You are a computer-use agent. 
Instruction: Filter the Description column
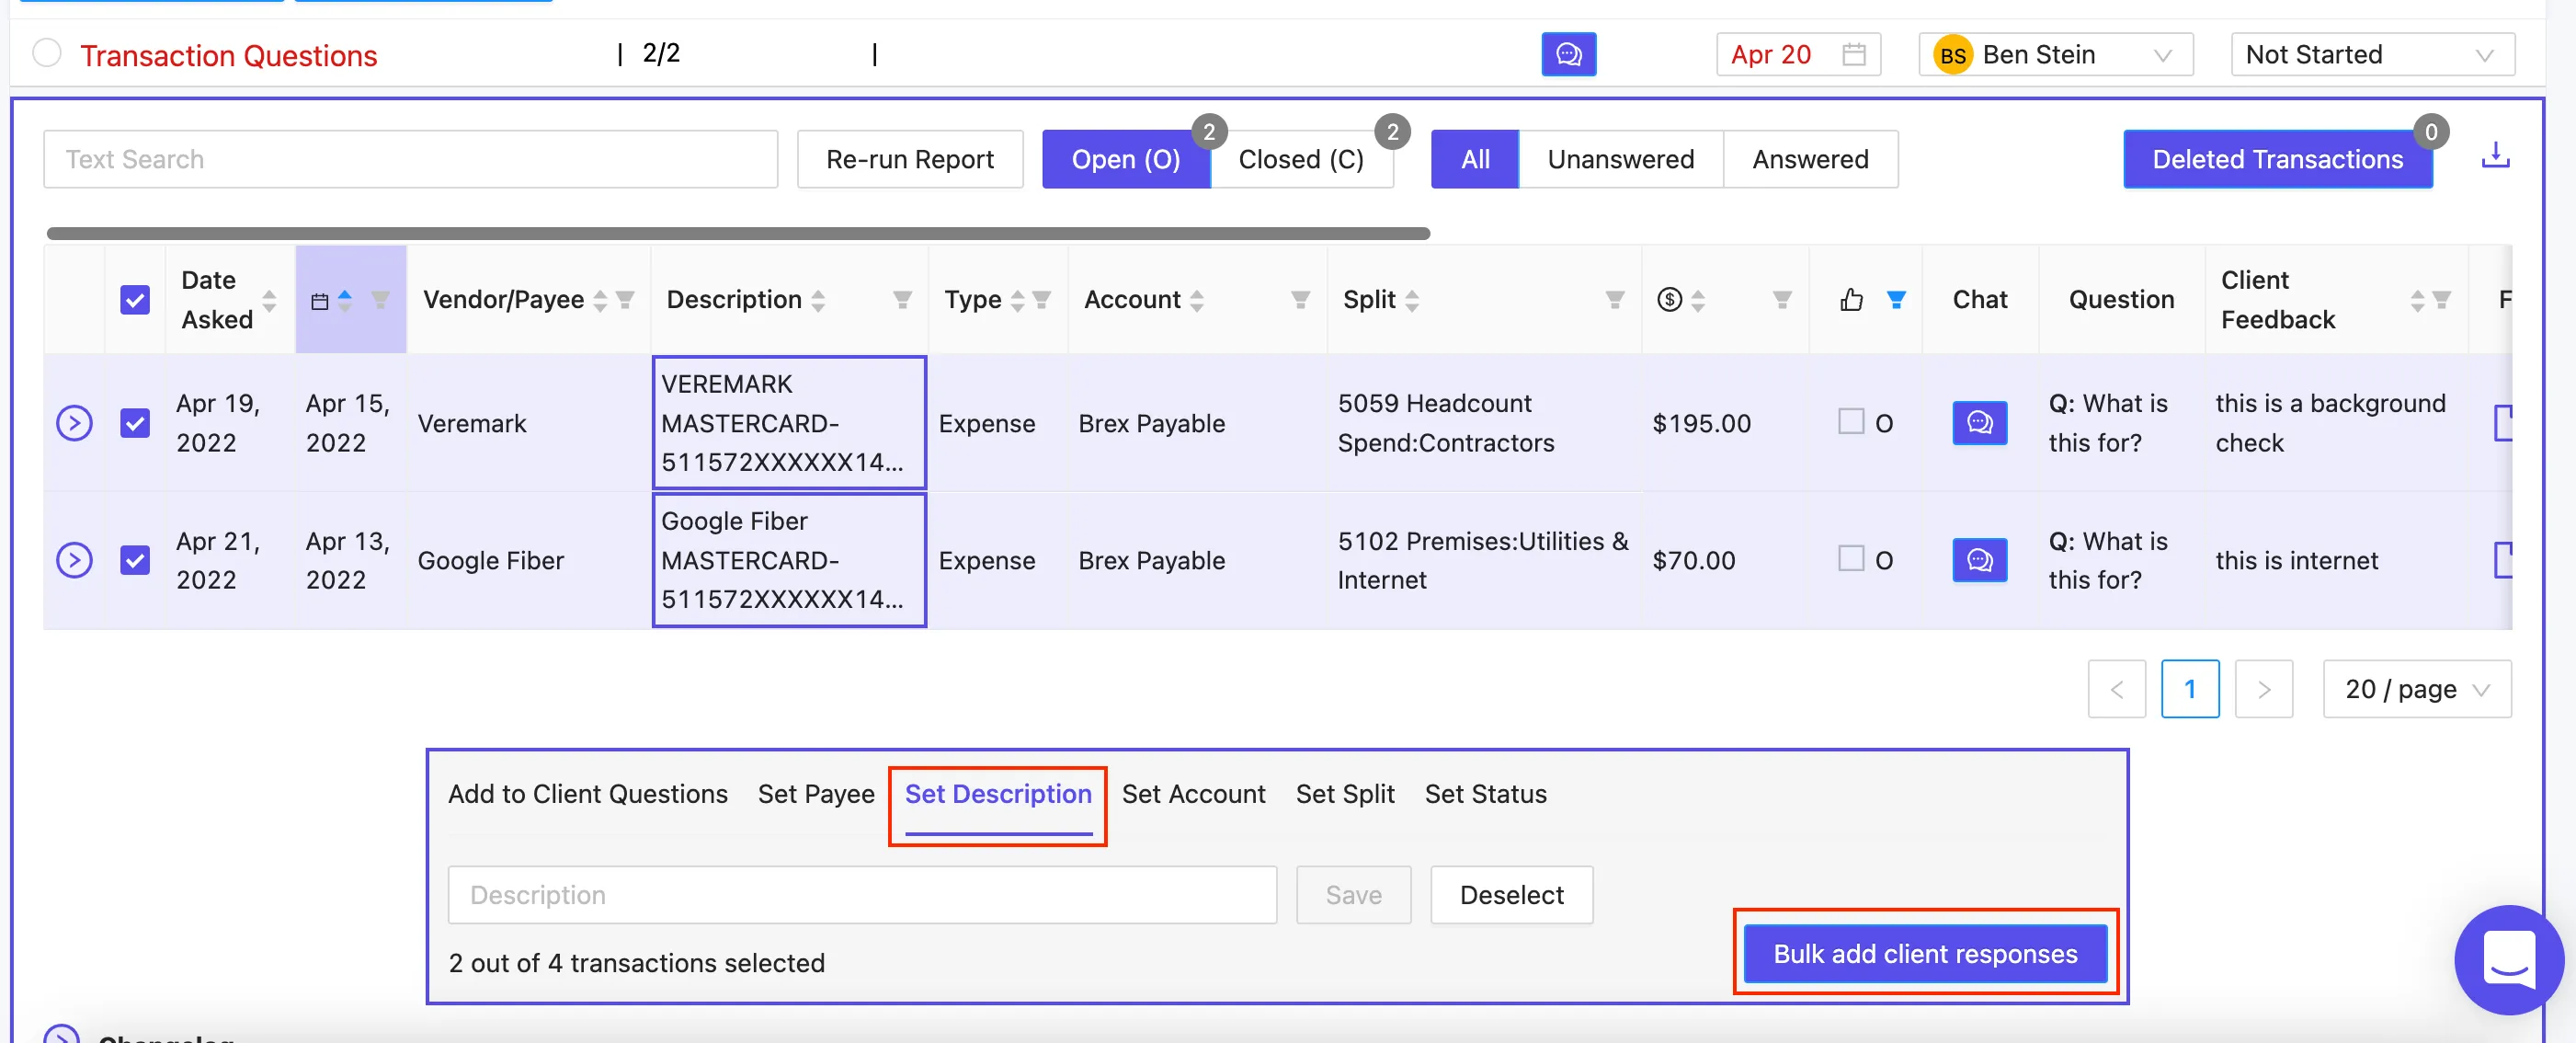902,299
